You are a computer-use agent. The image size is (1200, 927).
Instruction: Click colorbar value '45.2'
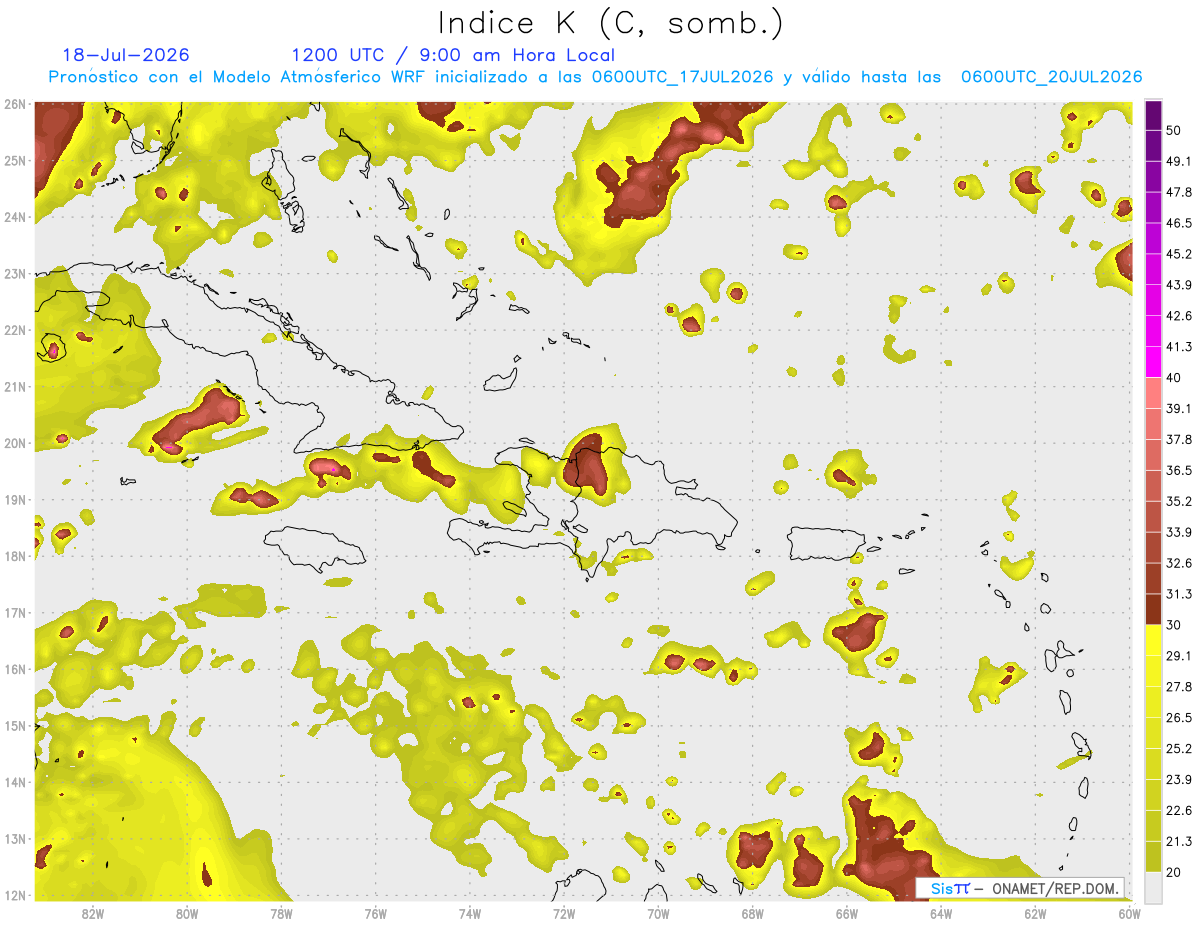point(1180,254)
